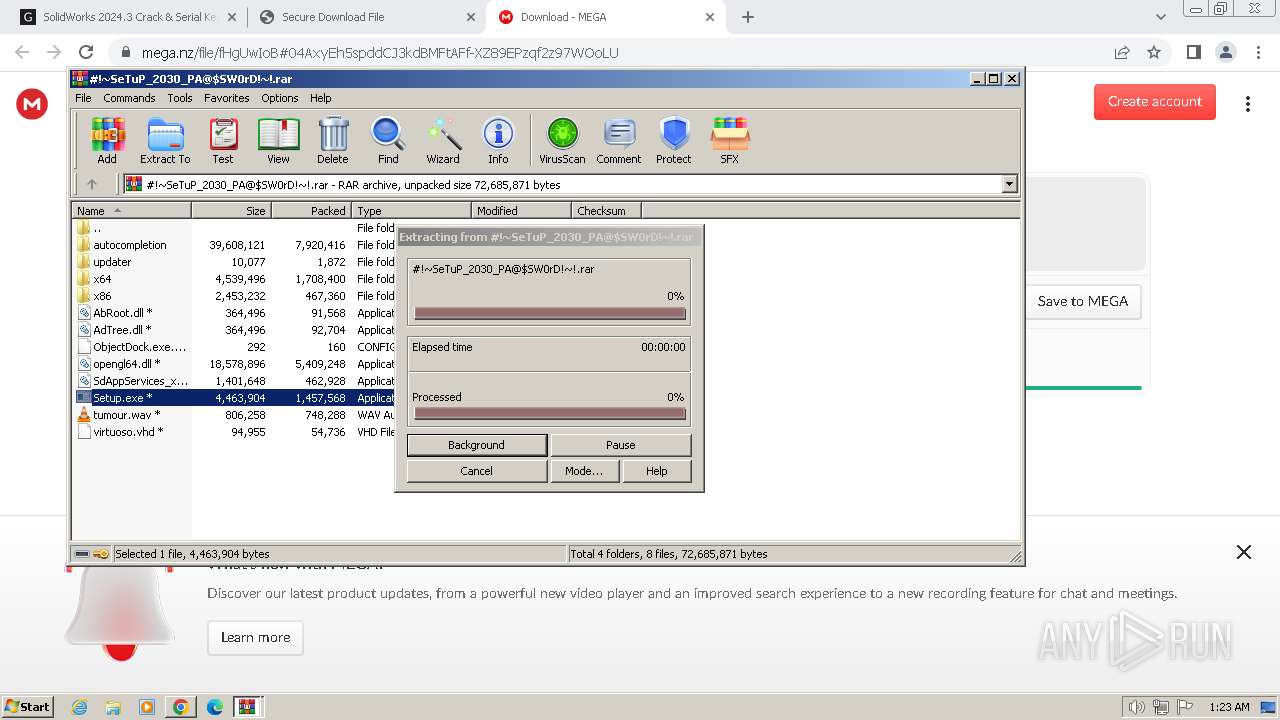Click the share page icon in address bar
This screenshot has height=720, width=1280.
click(x=1122, y=52)
